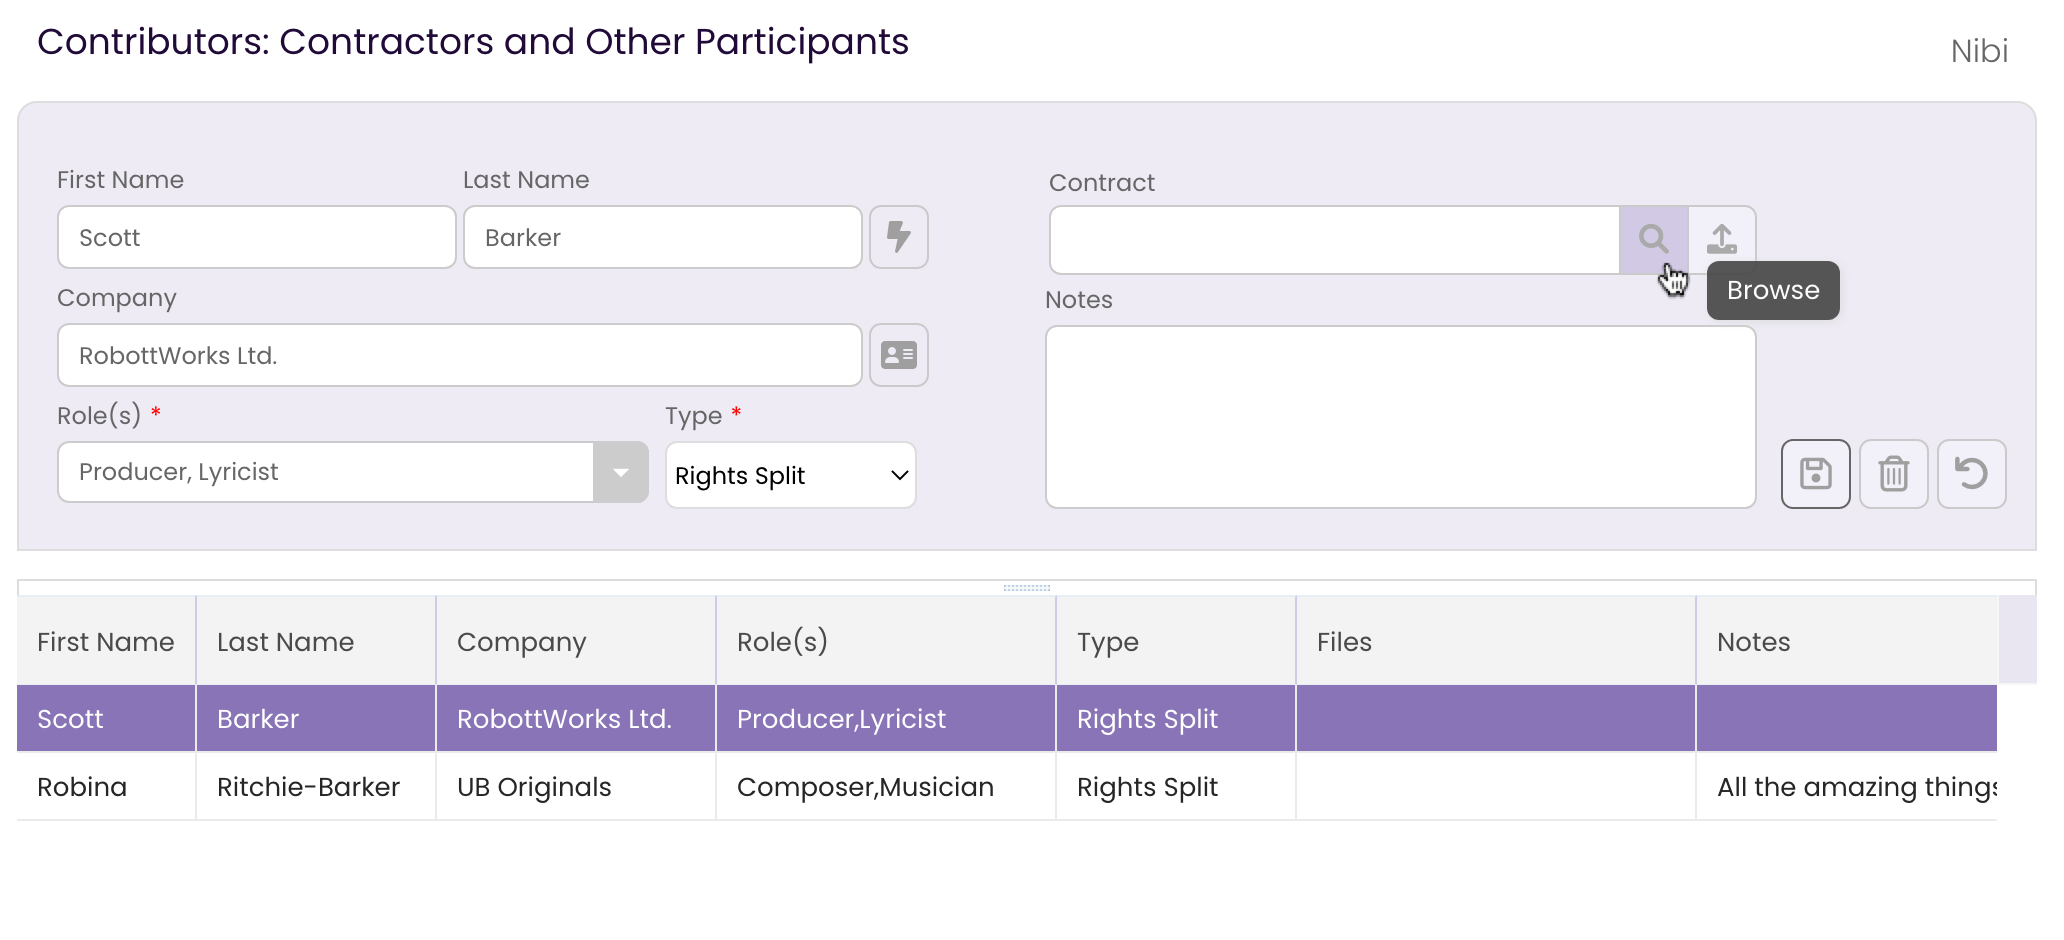2064x940 pixels.
Task: Sort by the Last Name column header
Action: pos(316,641)
